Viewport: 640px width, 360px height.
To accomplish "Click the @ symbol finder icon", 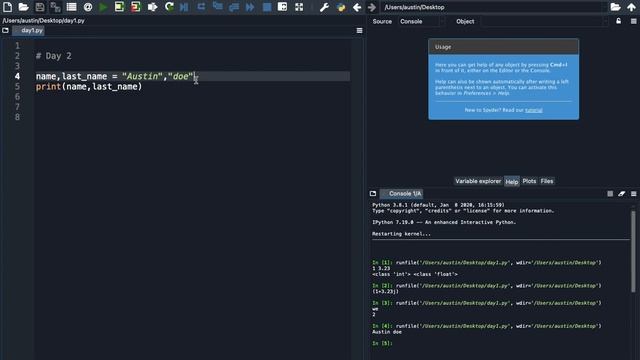I will (x=88, y=7).
